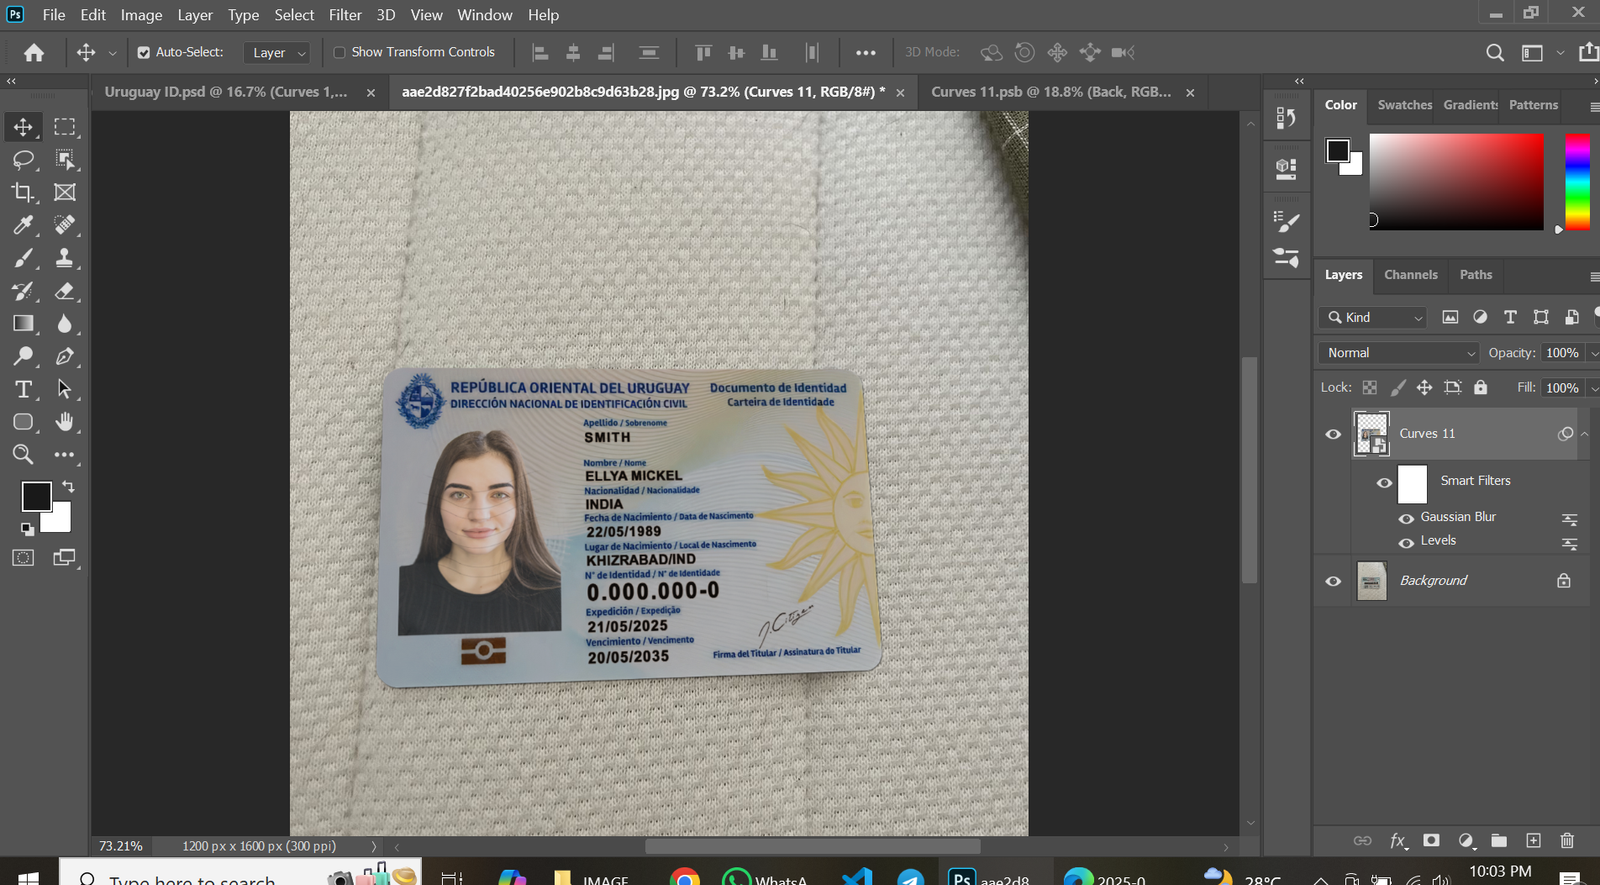Click the foreground color swatch in Color panel
Image resolution: width=1600 pixels, height=885 pixels.
click(1337, 151)
